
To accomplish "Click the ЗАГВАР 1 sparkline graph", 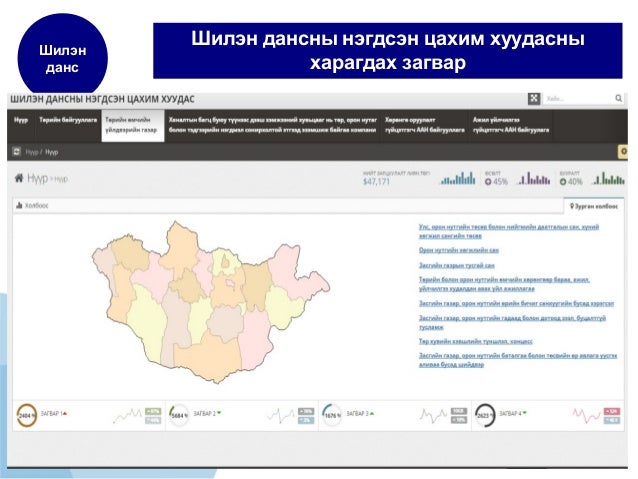I will tap(127, 416).
